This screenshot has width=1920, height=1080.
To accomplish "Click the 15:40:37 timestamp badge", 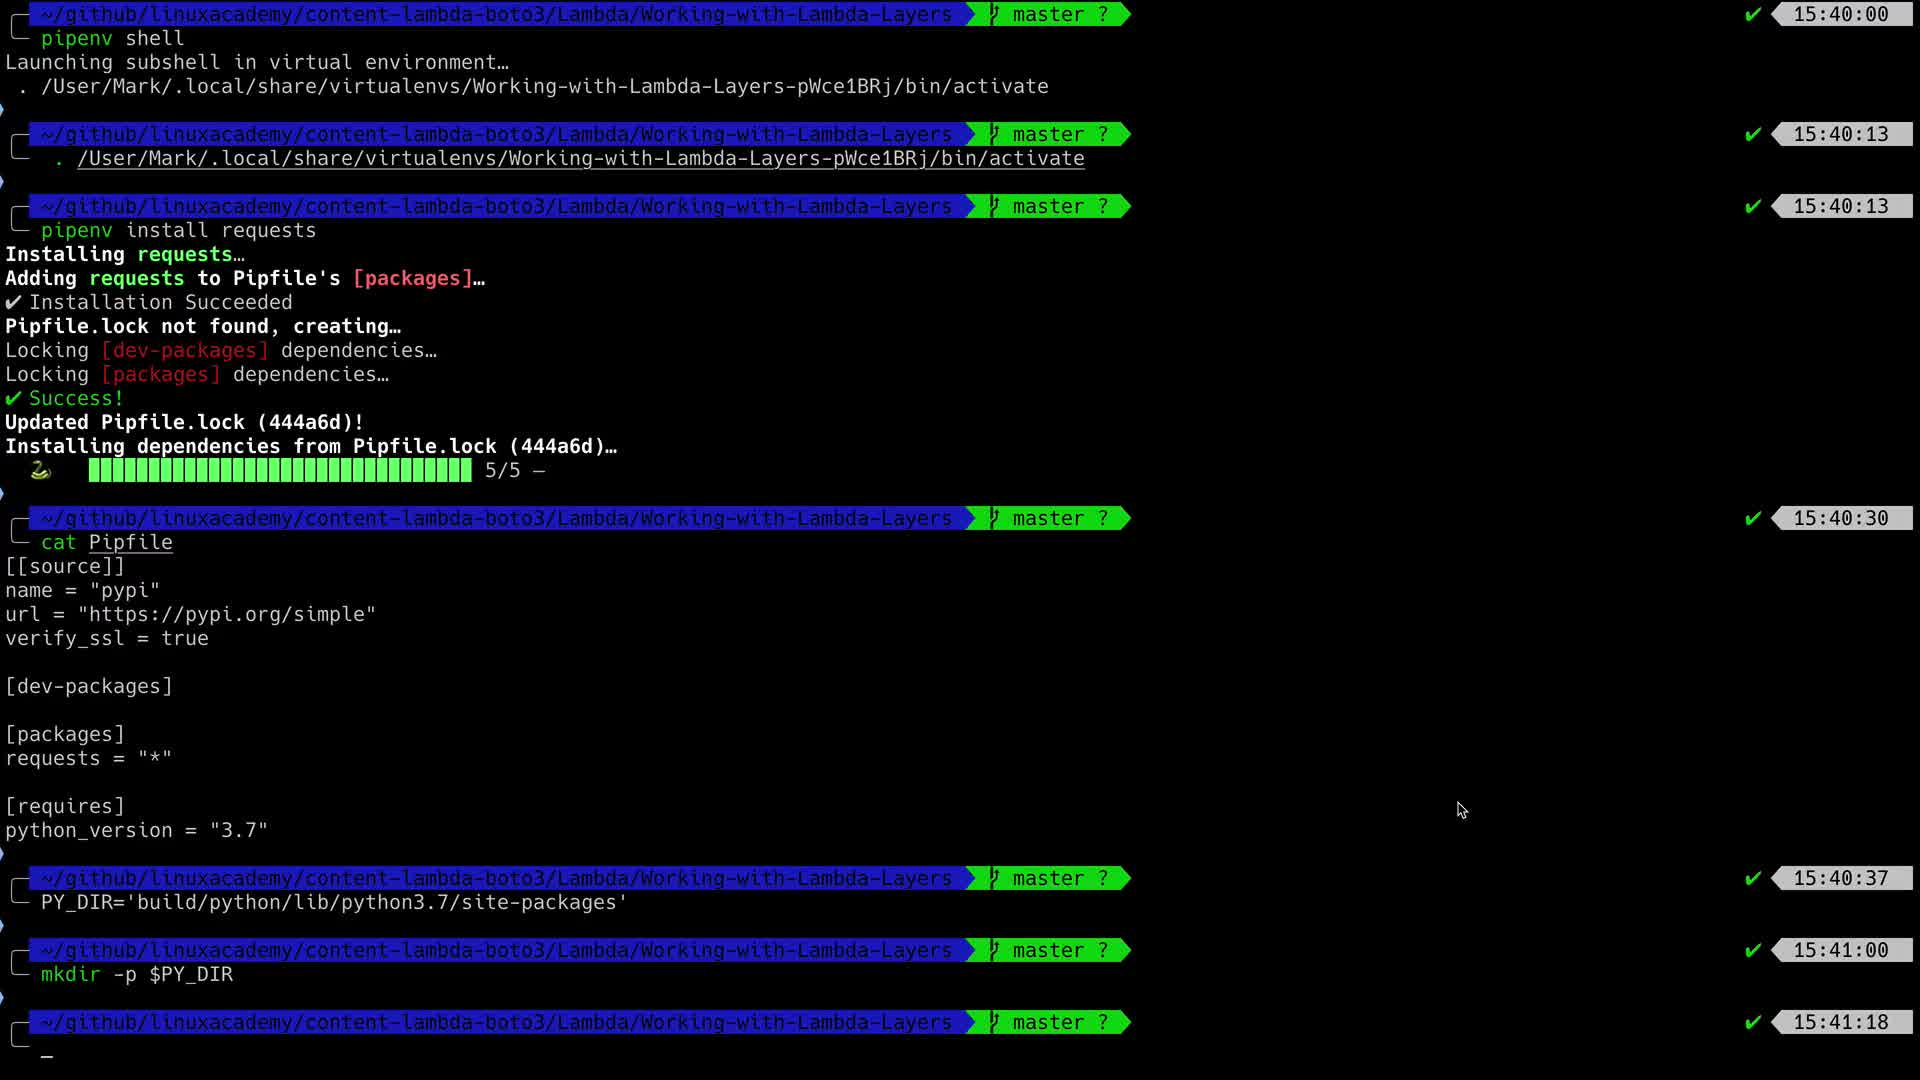I will pyautogui.click(x=1840, y=878).
